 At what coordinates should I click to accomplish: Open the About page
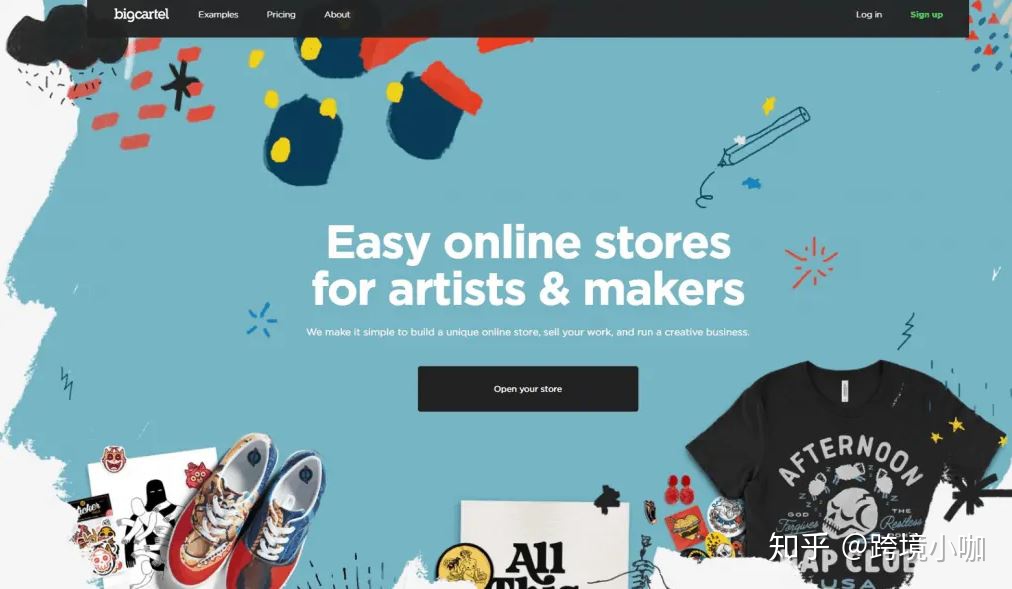click(x=337, y=14)
